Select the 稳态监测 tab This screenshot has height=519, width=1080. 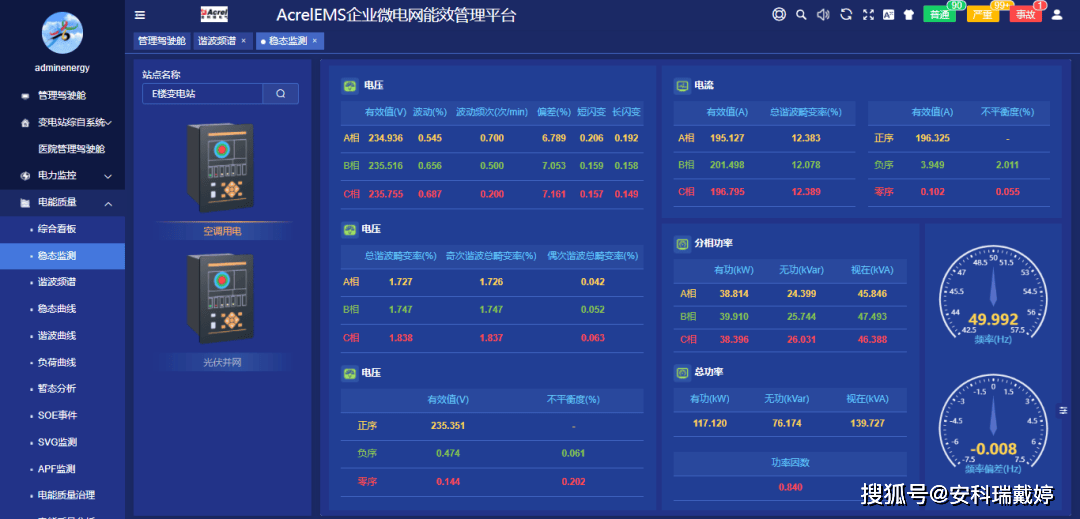(x=288, y=41)
